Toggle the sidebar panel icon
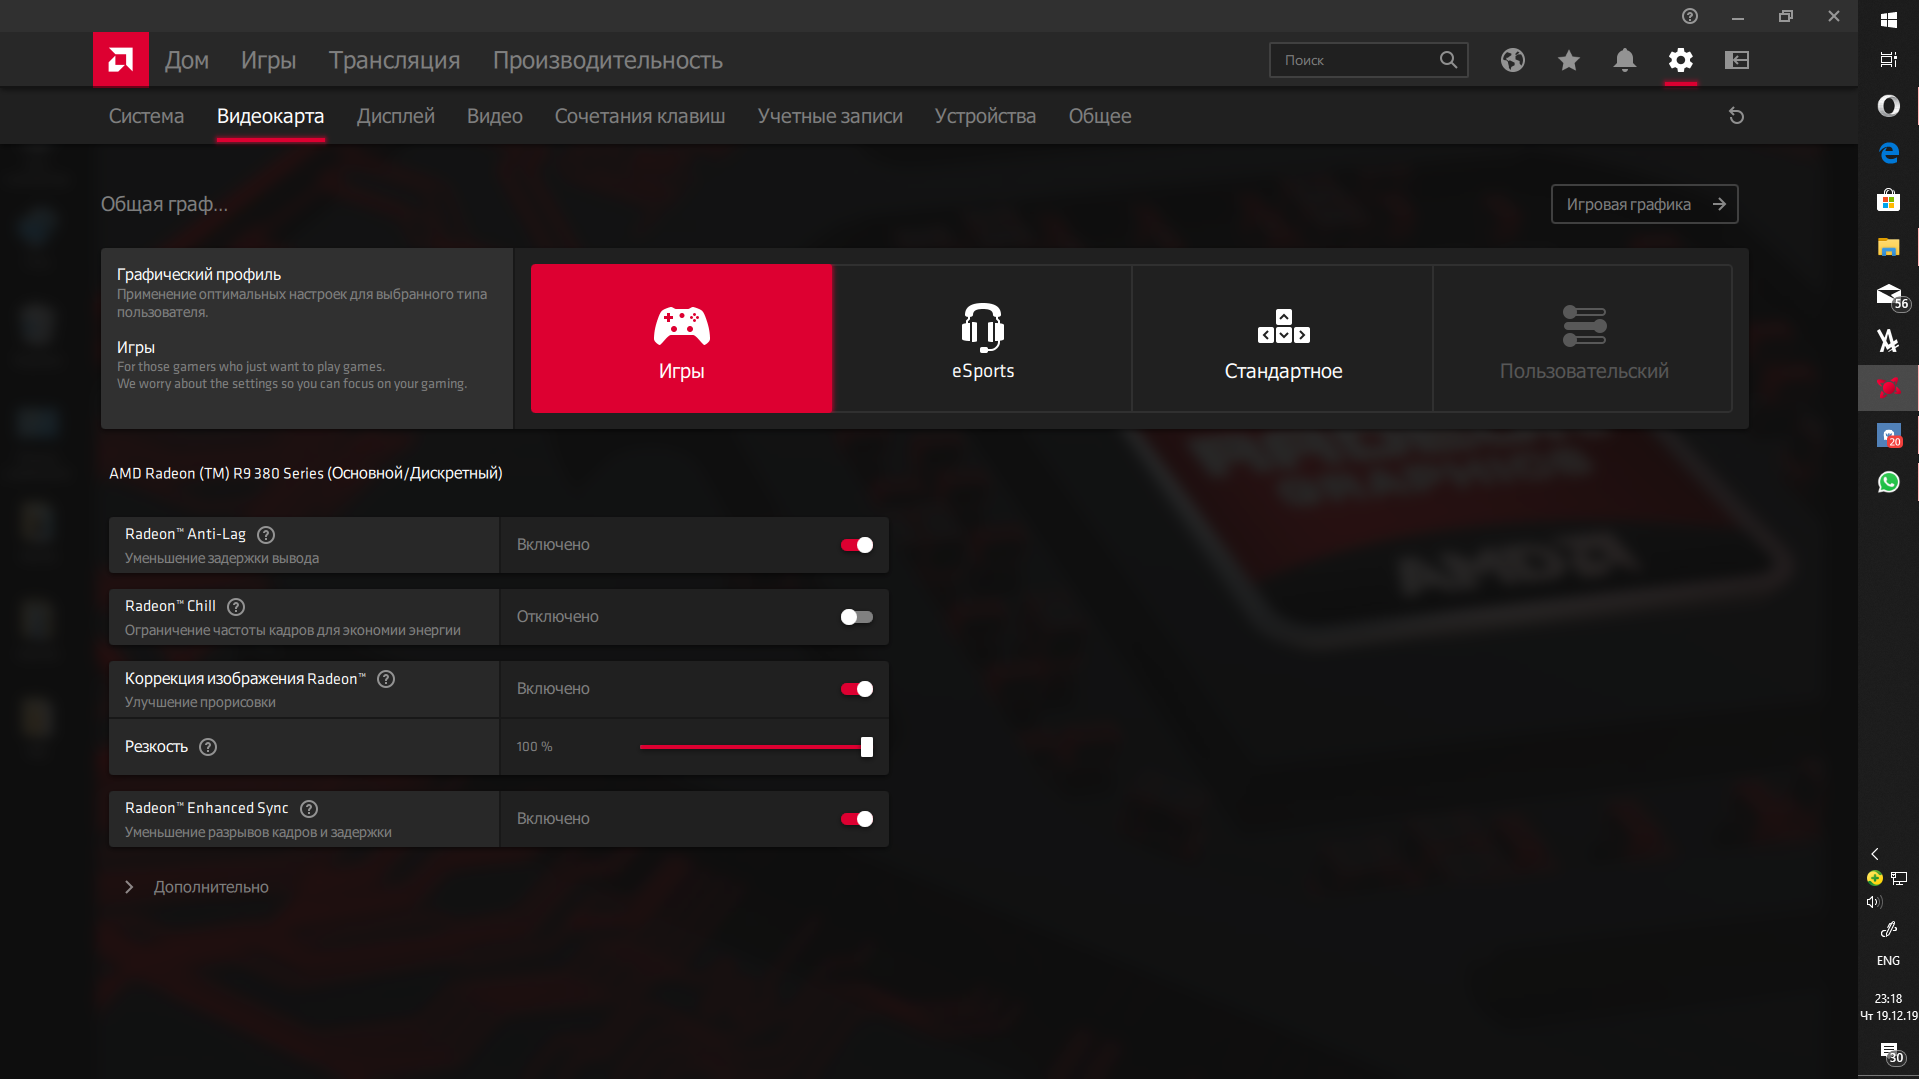 [1737, 60]
